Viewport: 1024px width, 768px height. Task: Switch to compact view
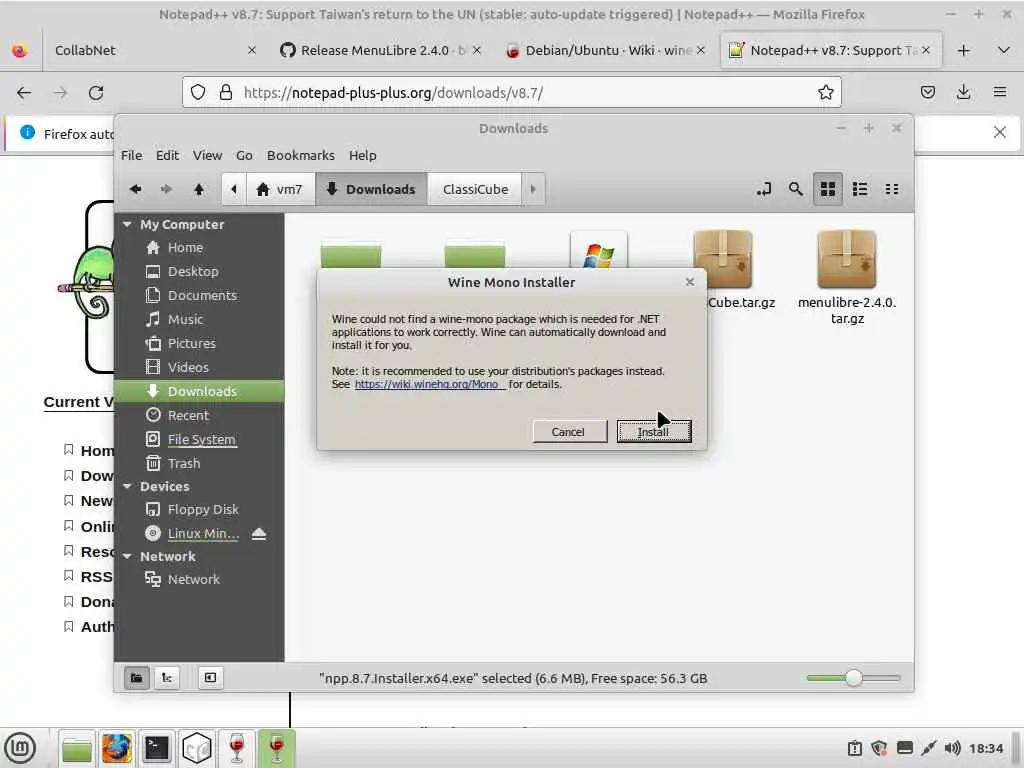coord(892,189)
